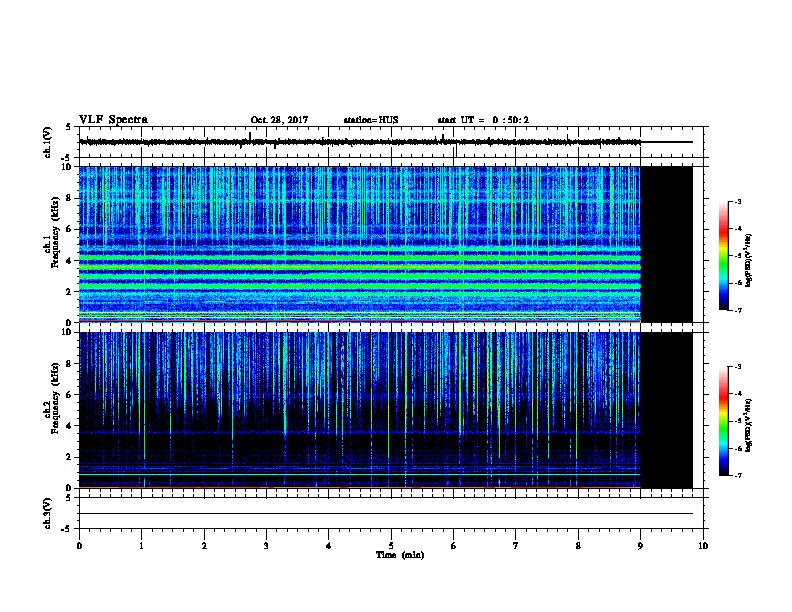The width and height of the screenshot is (792, 612).
Task: Click the ch.1 "Frequency (kHz)" axis label
Action: pyautogui.click(x=55, y=232)
